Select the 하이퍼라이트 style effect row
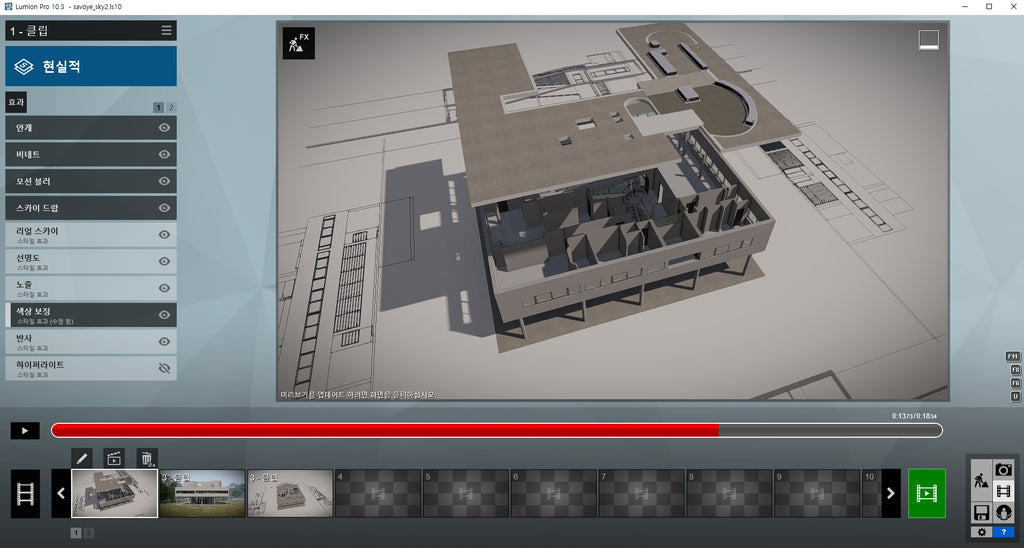 coord(91,368)
